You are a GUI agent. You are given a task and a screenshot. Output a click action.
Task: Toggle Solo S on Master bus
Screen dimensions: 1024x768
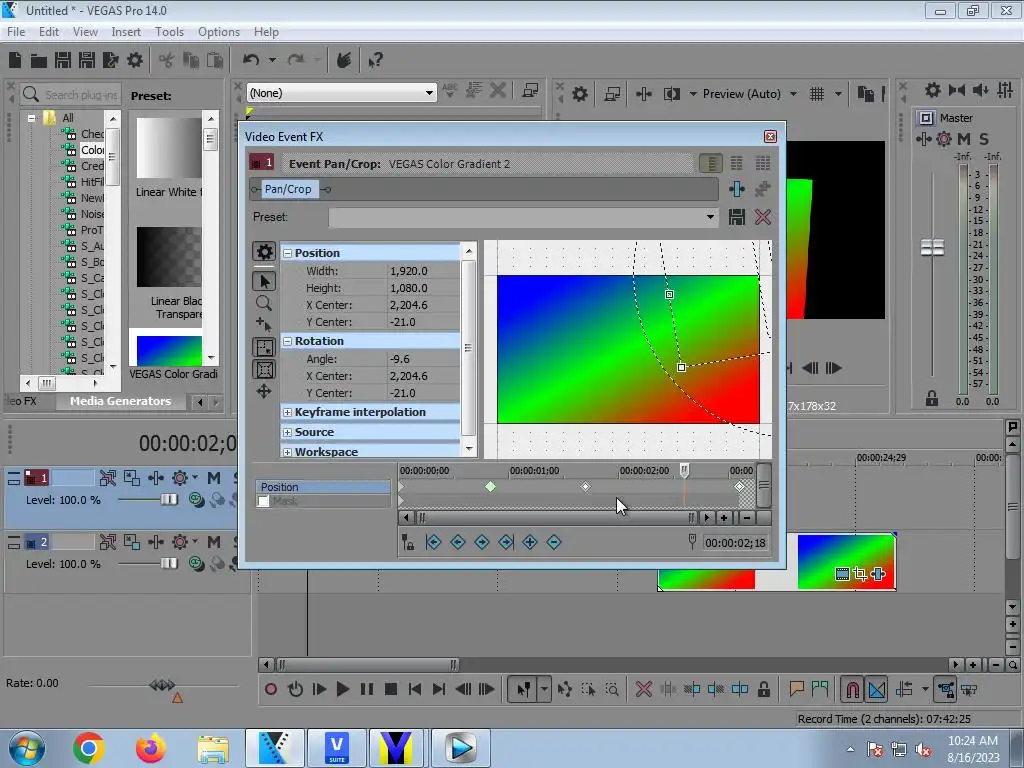coord(984,139)
